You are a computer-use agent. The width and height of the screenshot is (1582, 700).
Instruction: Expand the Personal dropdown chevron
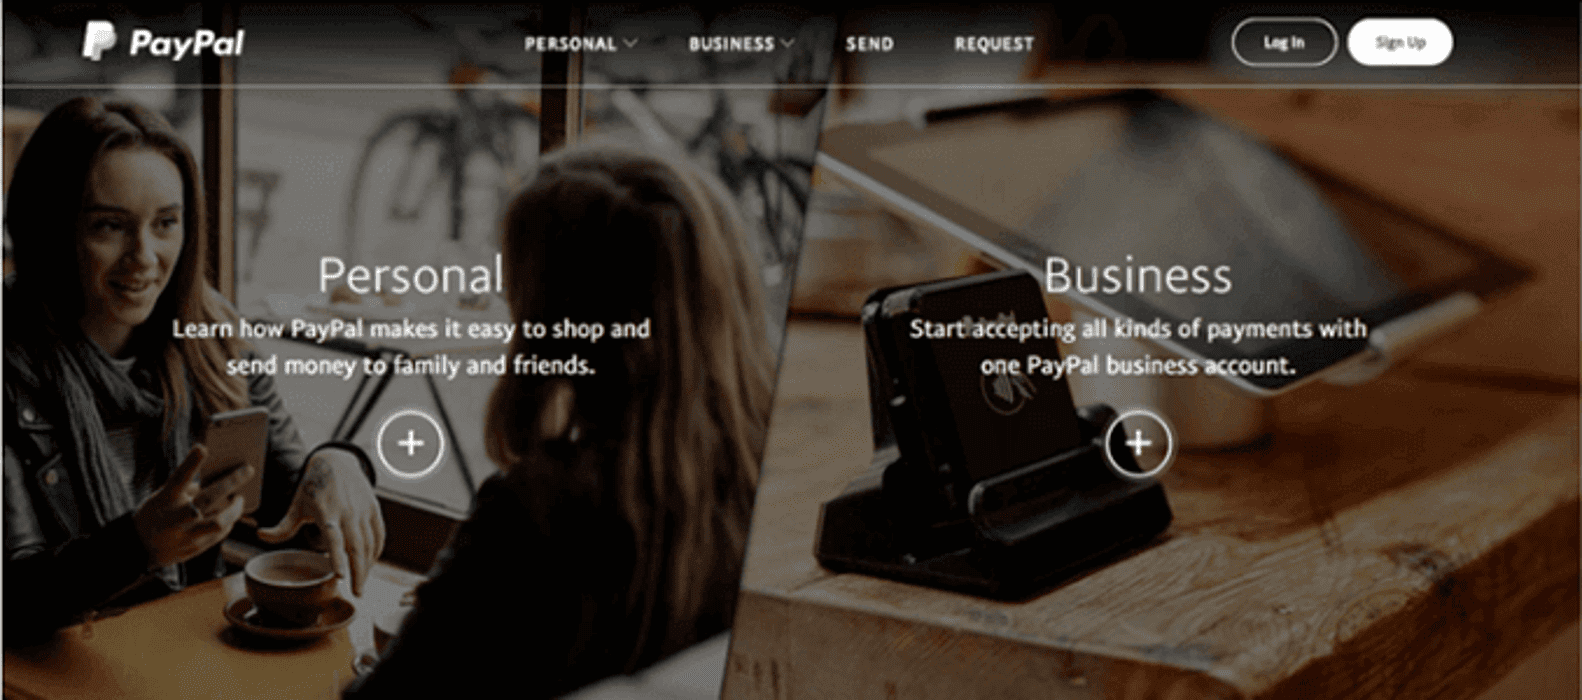pyautogui.click(x=630, y=43)
